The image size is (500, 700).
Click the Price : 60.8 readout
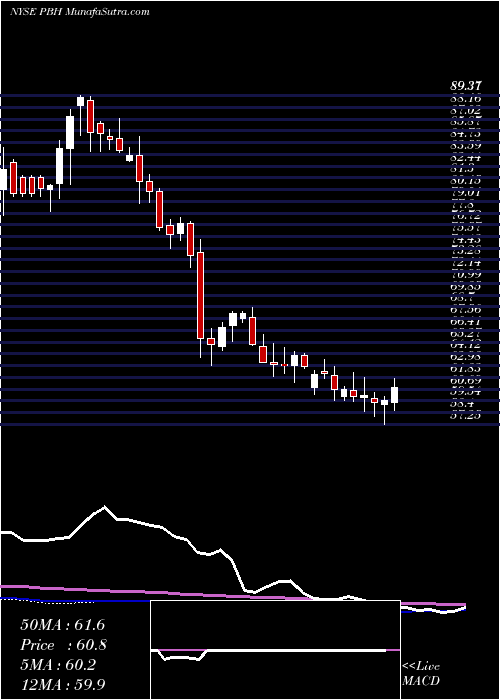[x=62, y=645]
